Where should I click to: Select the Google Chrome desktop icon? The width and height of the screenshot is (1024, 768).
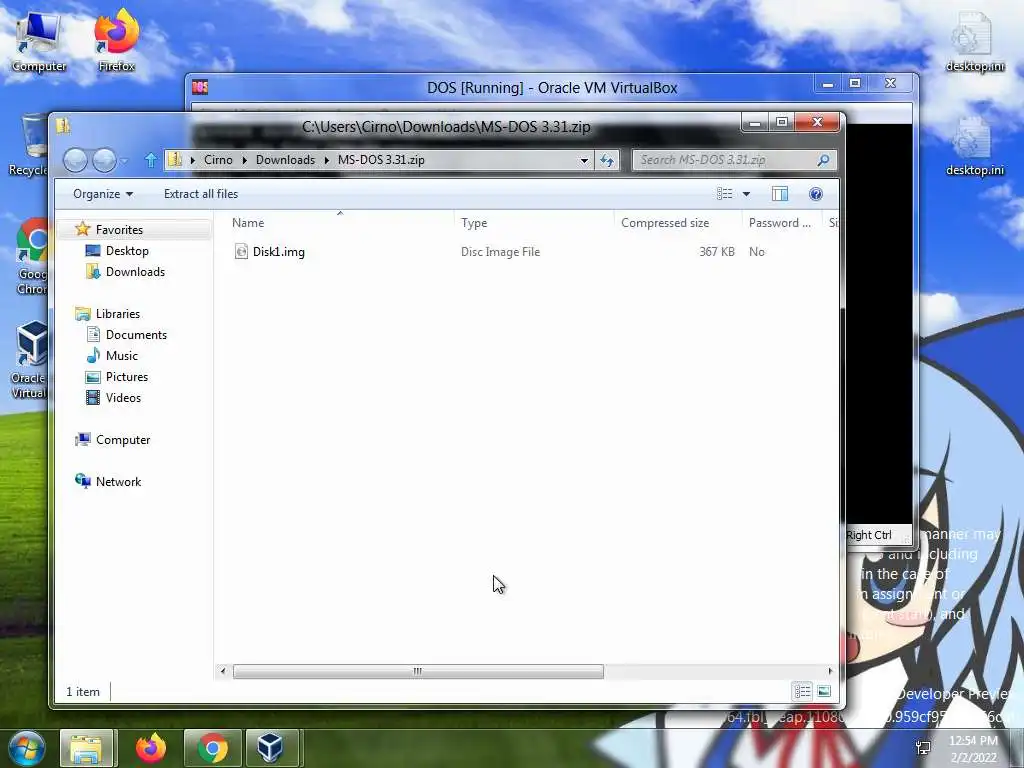(x=31, y=256)
